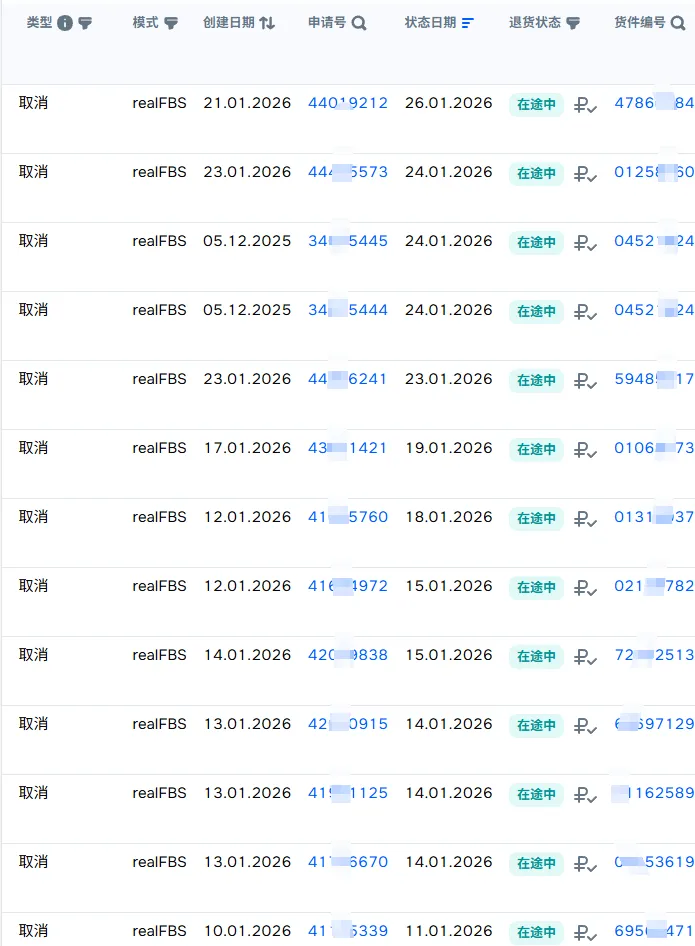Click the ruble icon in the 18.01.2026 row
Viewport: 695px width, 946px height.
point(585,518)
